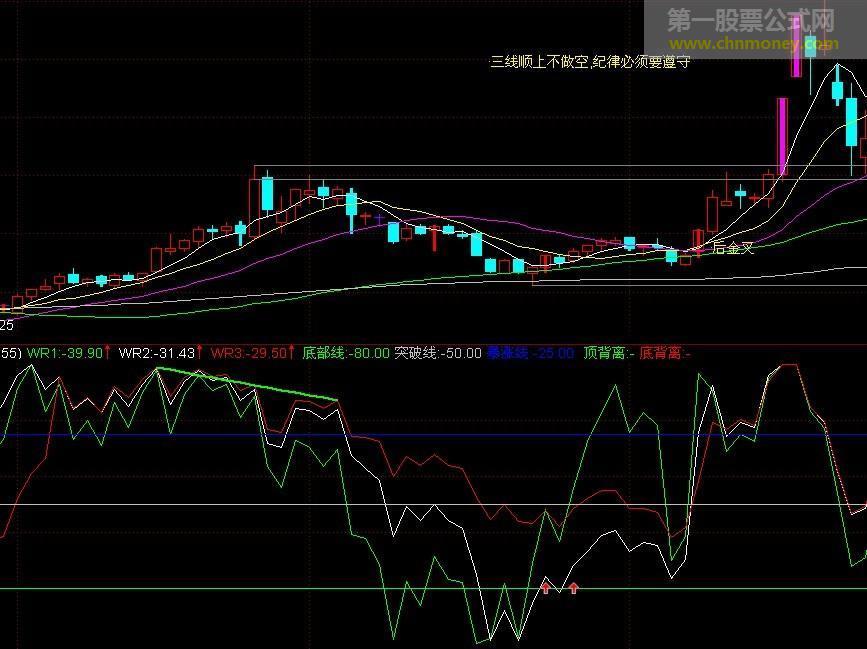Click the red arrow after WR2 value
Image resolution: width=867 pixels, height=649 pixels.
pos(200,352)
